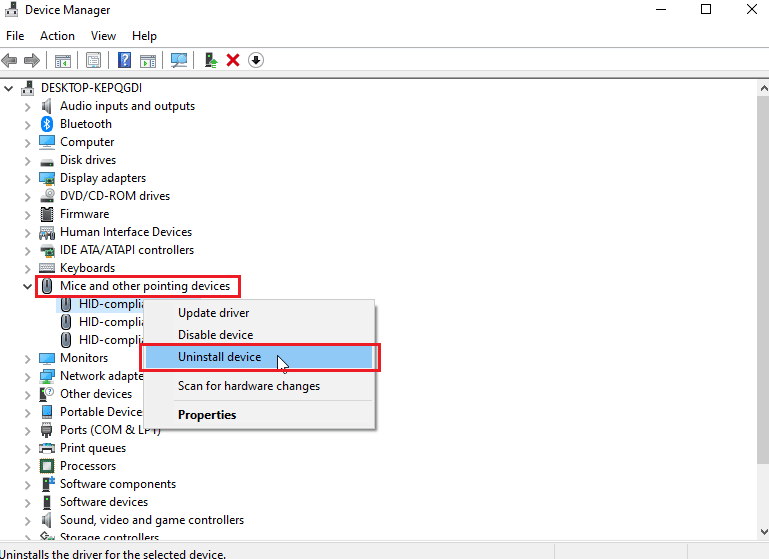Select the Other devices label
The image size is (769, 559).
tap(96, 394)
